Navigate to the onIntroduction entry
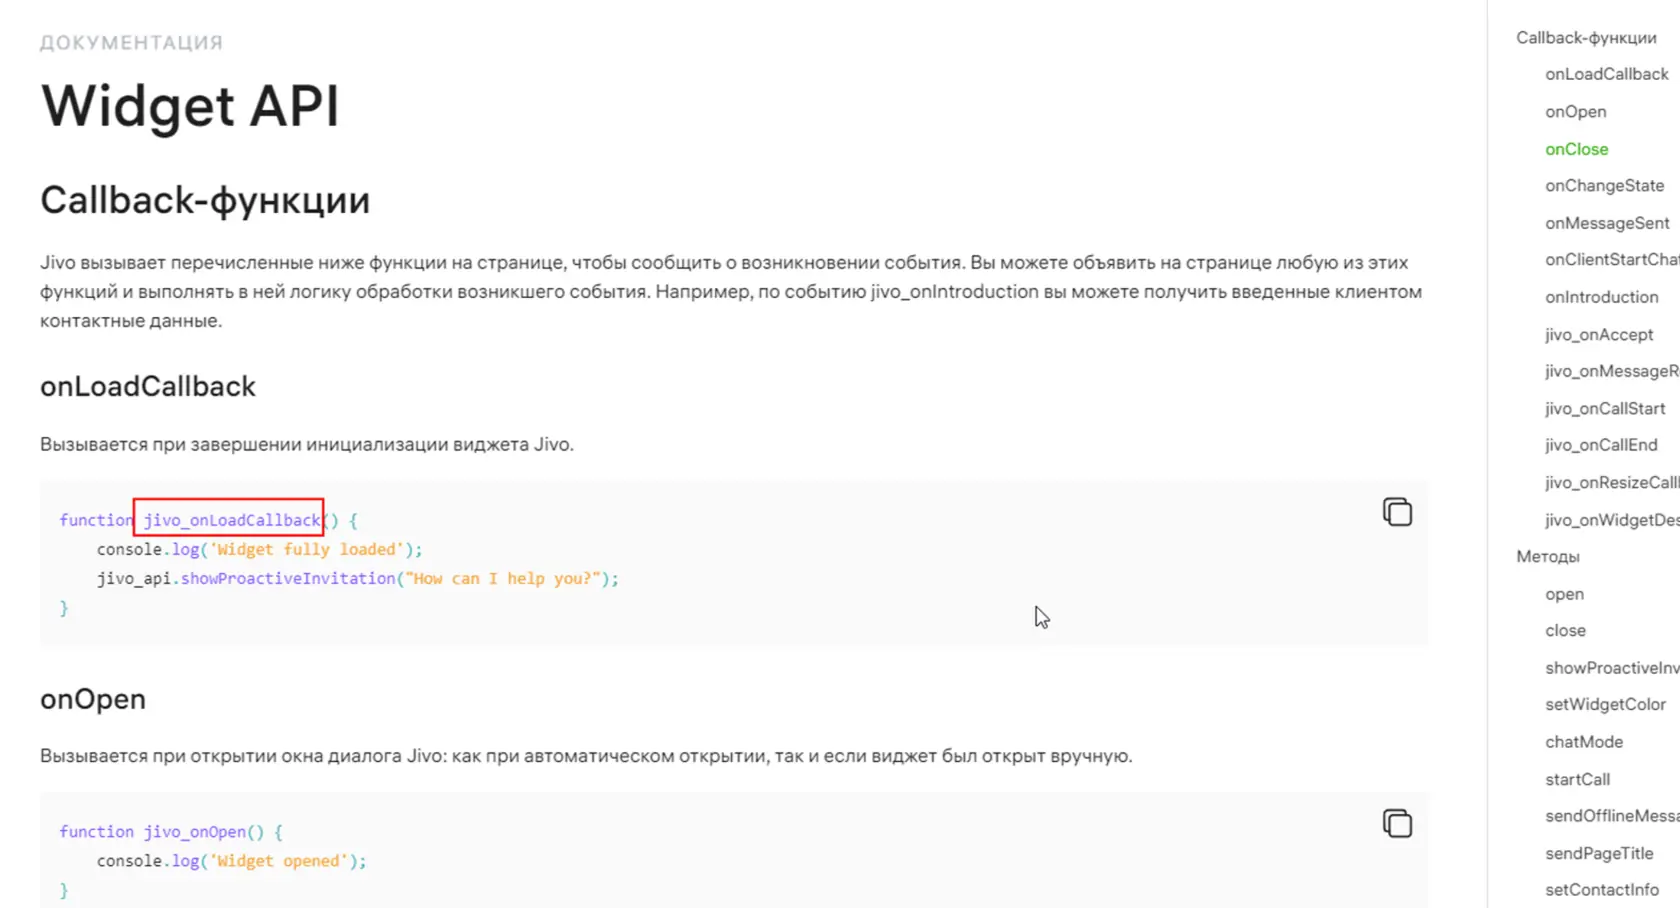1680x908 pixels. [1601, 297]
